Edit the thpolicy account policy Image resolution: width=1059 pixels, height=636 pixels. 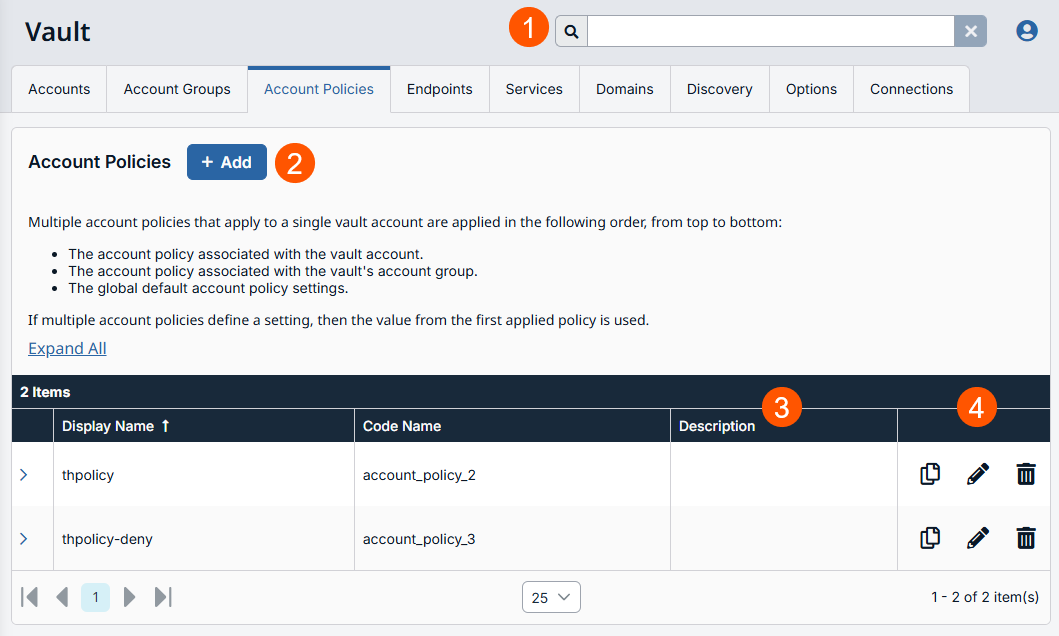coord(977,474)
